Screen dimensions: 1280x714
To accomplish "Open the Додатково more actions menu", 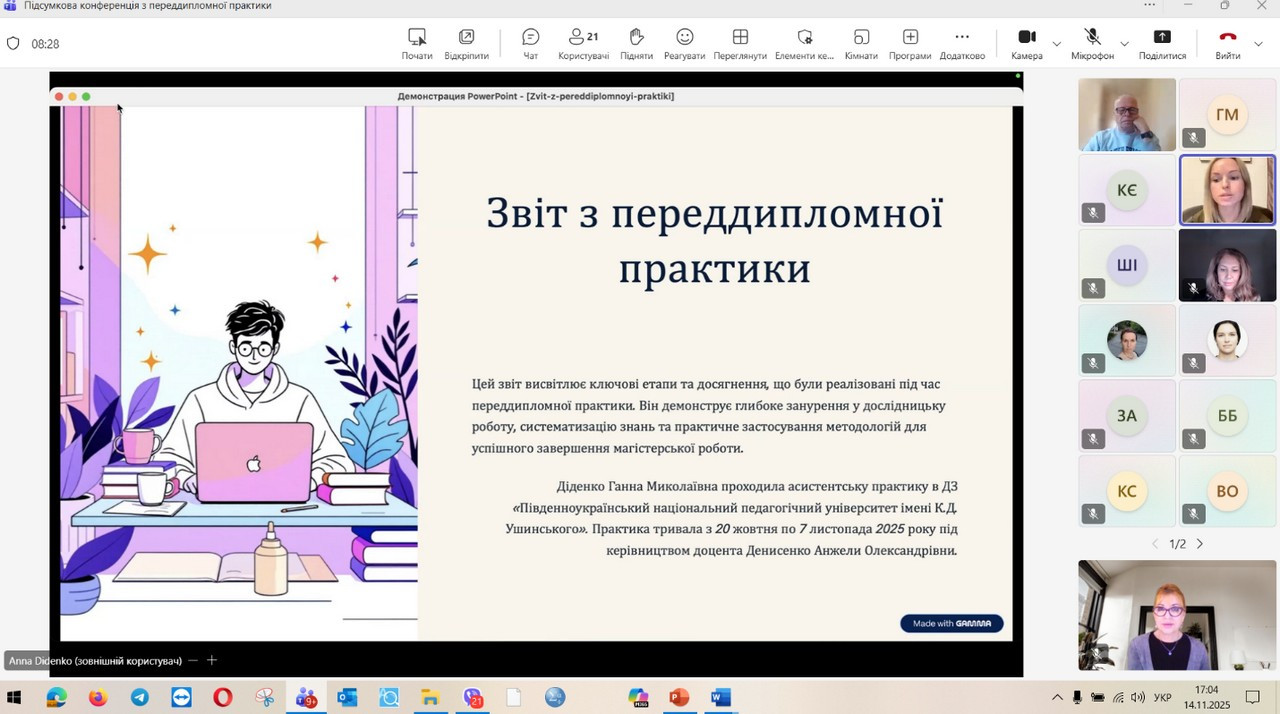I will tap(962, 44).
